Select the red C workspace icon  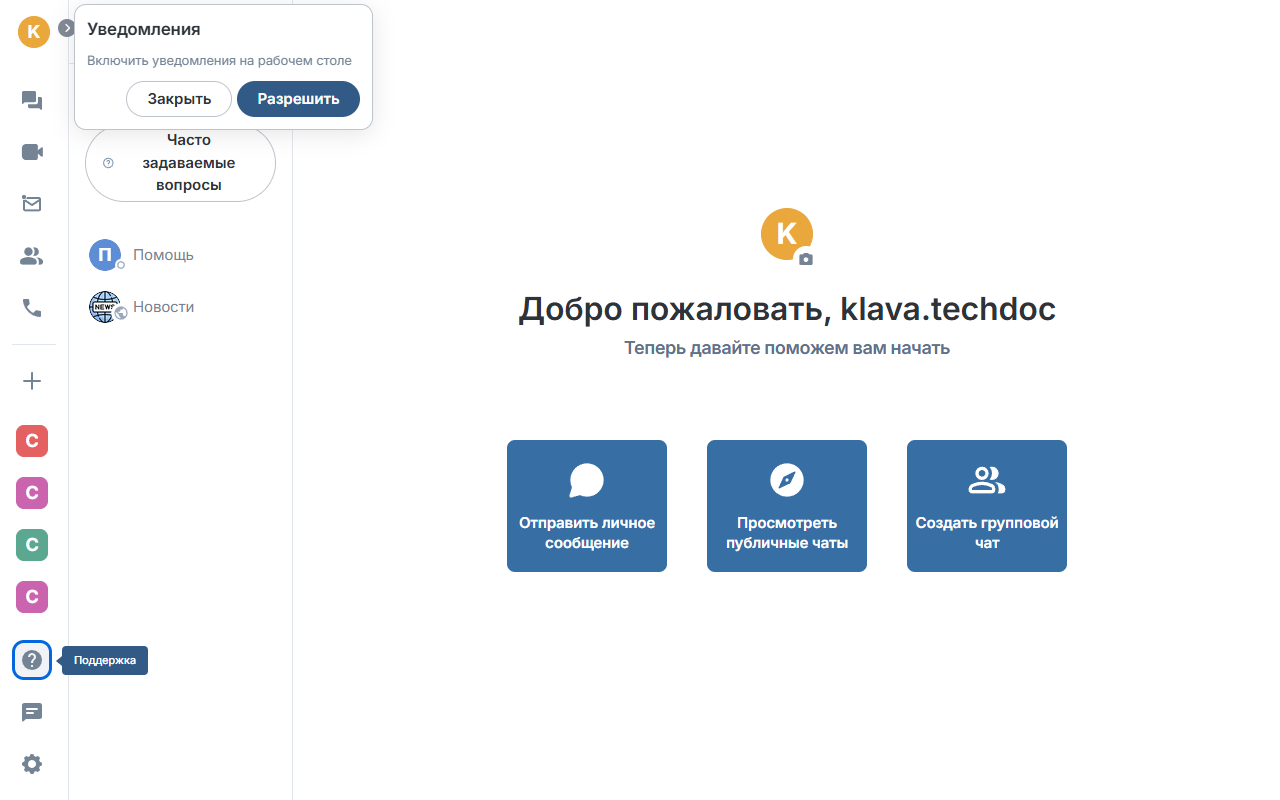point(32,441)
